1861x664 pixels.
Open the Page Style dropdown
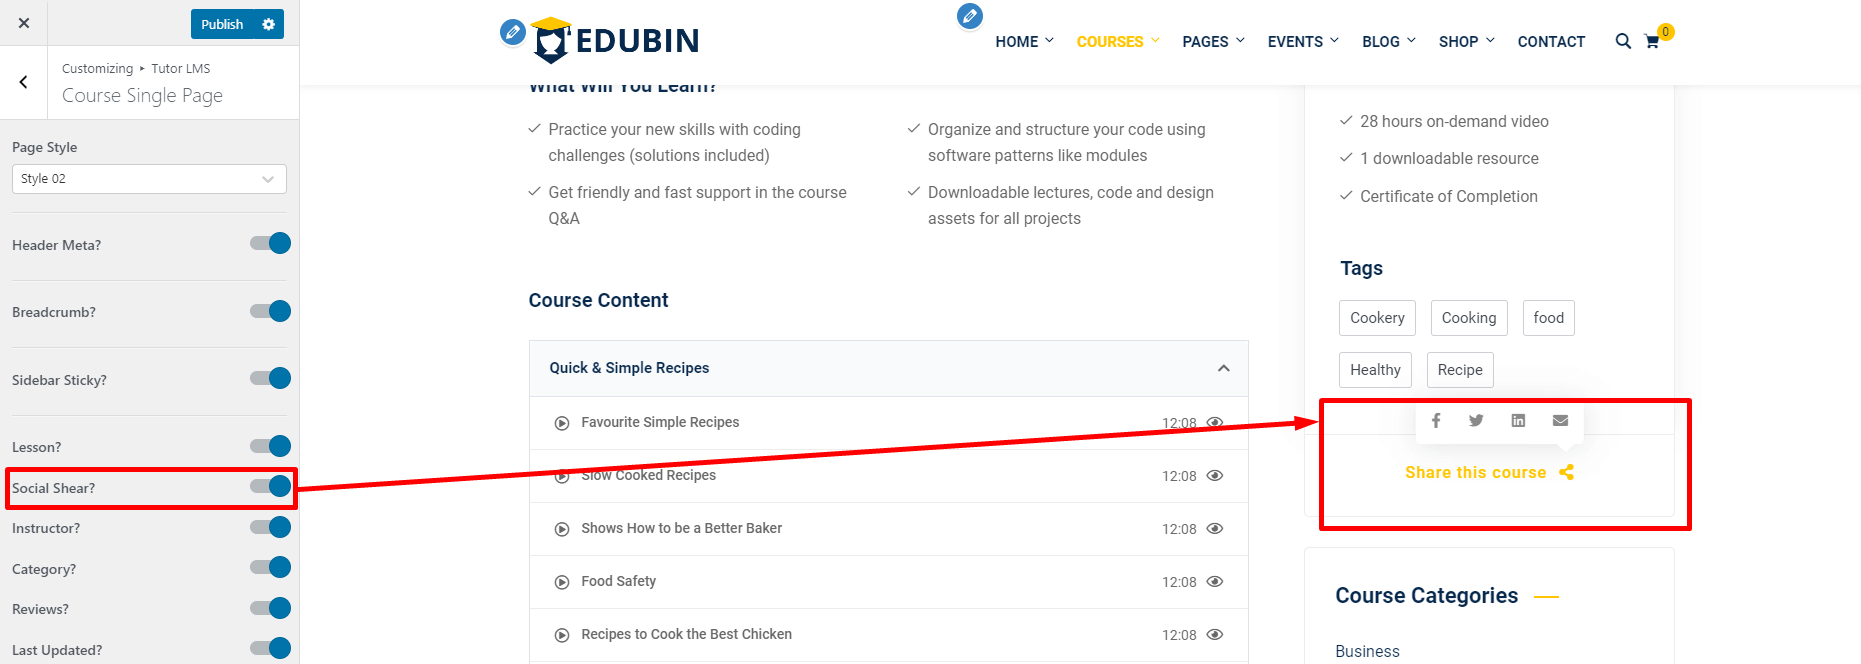coord(149,179)
